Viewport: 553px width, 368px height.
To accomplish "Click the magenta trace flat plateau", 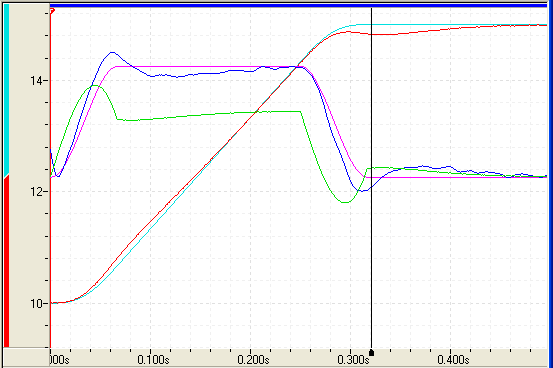I will click(x=208, y=66).
